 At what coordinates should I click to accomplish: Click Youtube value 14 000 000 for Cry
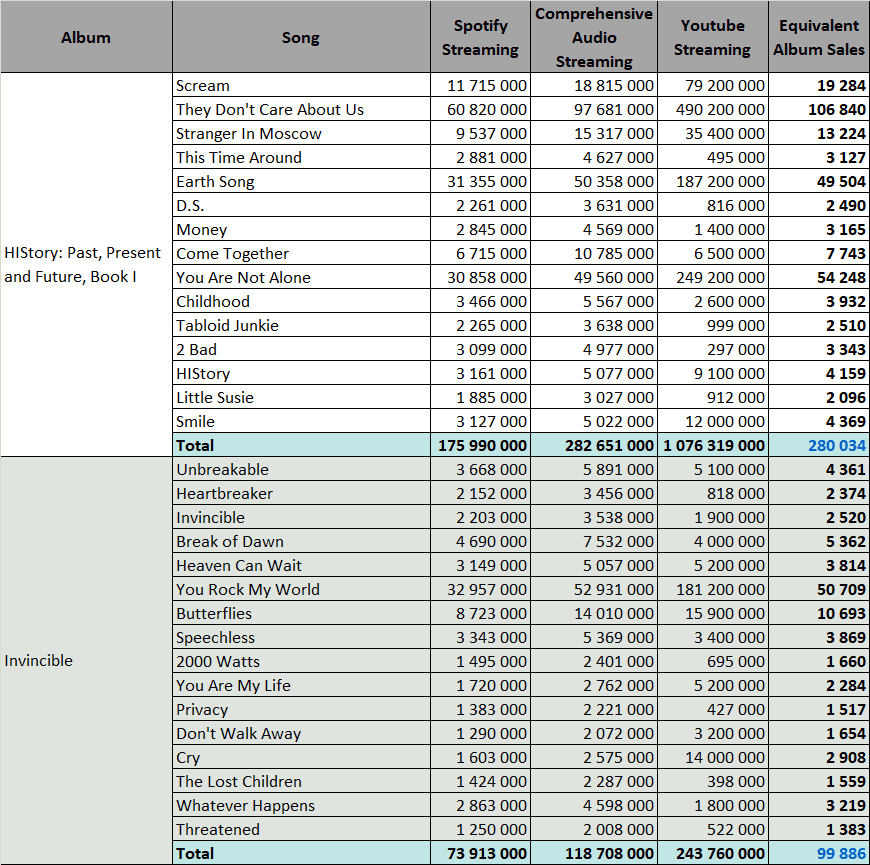tap(713, 757)
